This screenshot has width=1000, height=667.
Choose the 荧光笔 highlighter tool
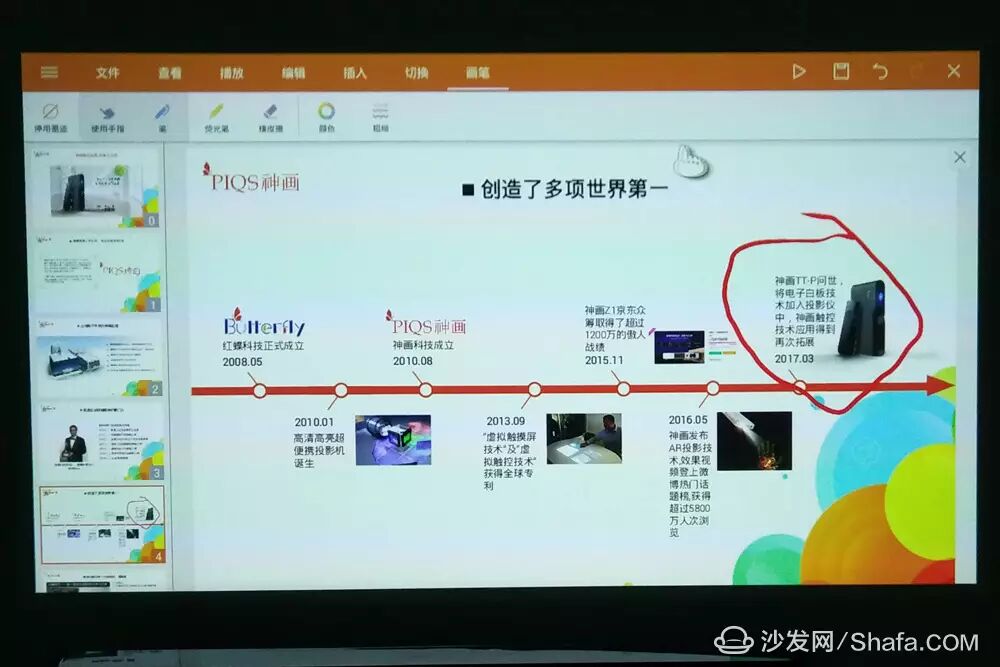click(x=216, y=118)
